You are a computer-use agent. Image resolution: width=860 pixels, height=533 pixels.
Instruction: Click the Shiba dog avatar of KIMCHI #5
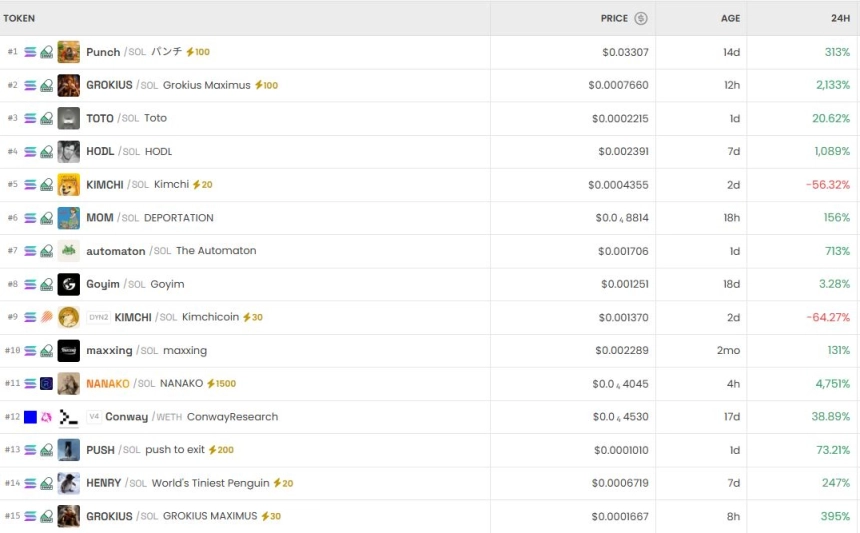tap(68, 185)
